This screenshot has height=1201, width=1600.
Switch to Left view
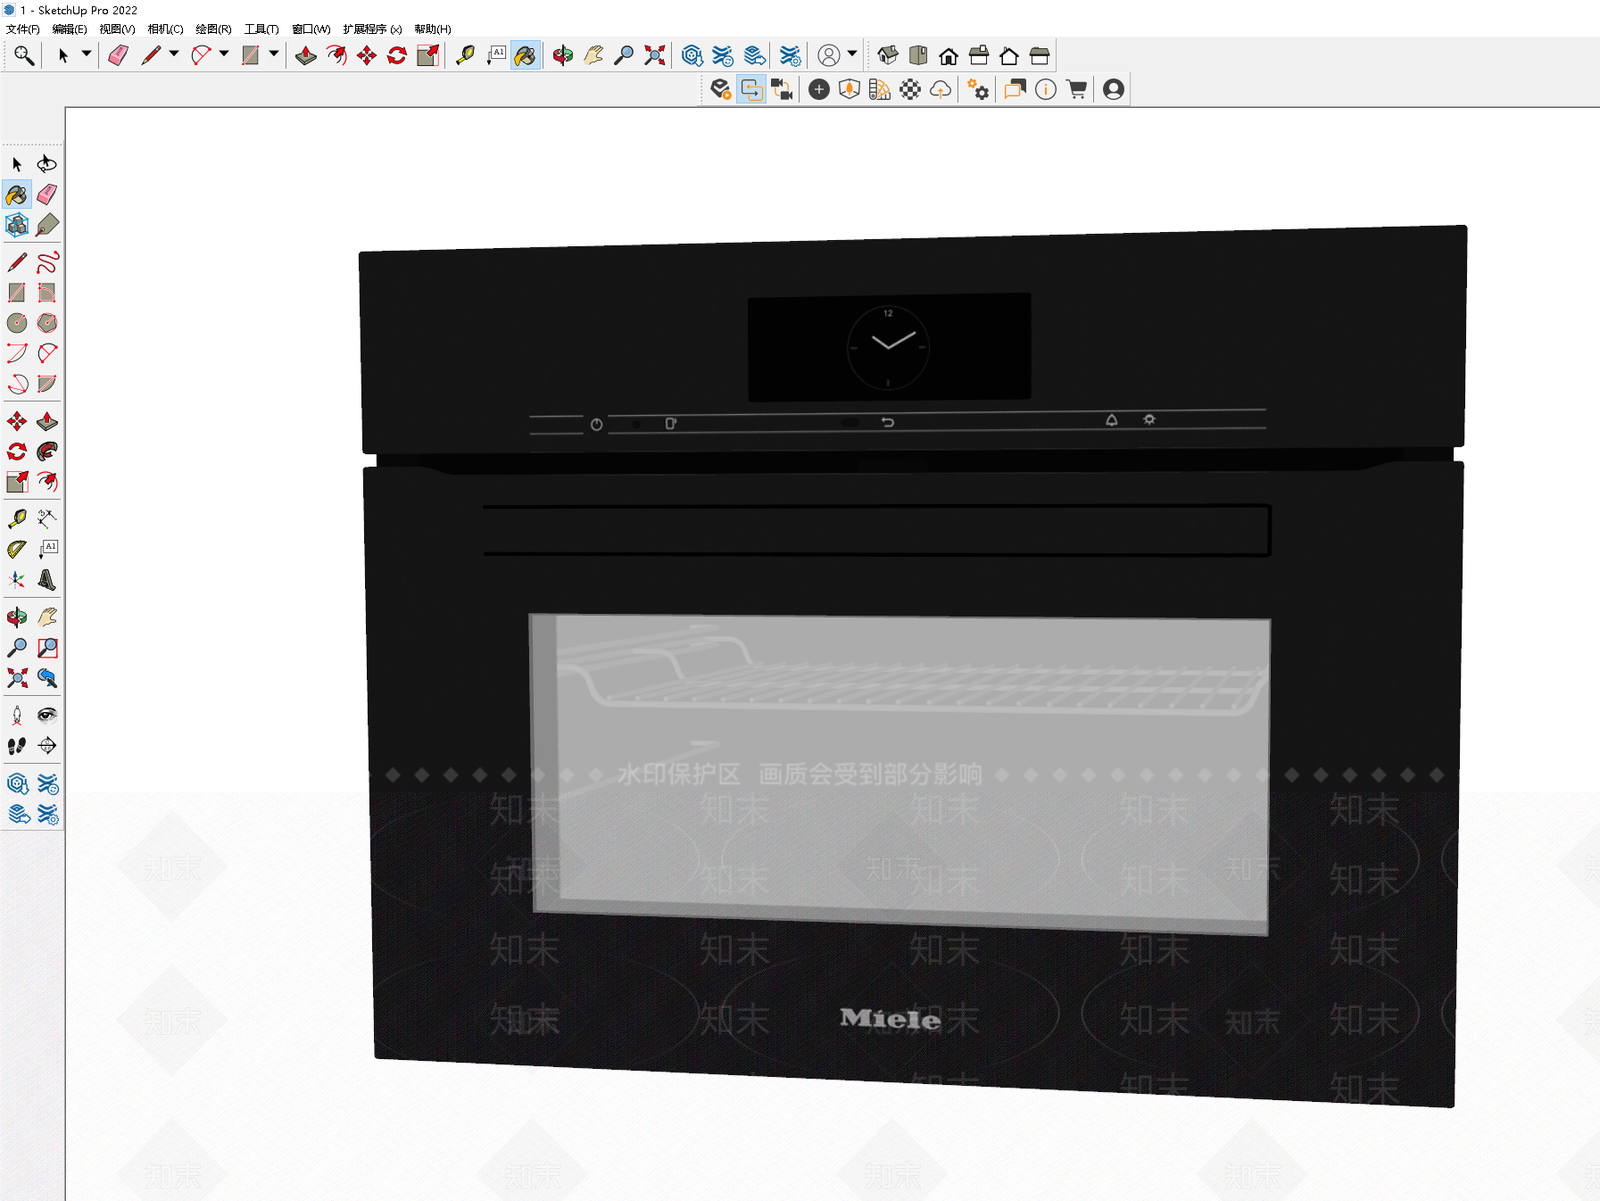pyautogui.click(x=1040, y=56)
